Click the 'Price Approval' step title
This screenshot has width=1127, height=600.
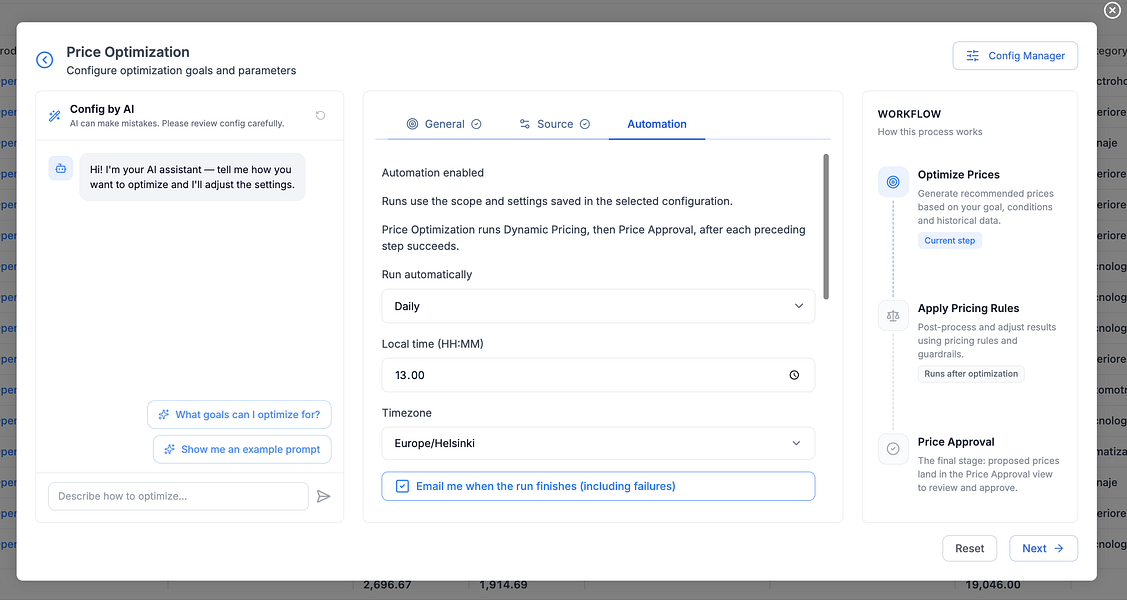coord(956,442)
